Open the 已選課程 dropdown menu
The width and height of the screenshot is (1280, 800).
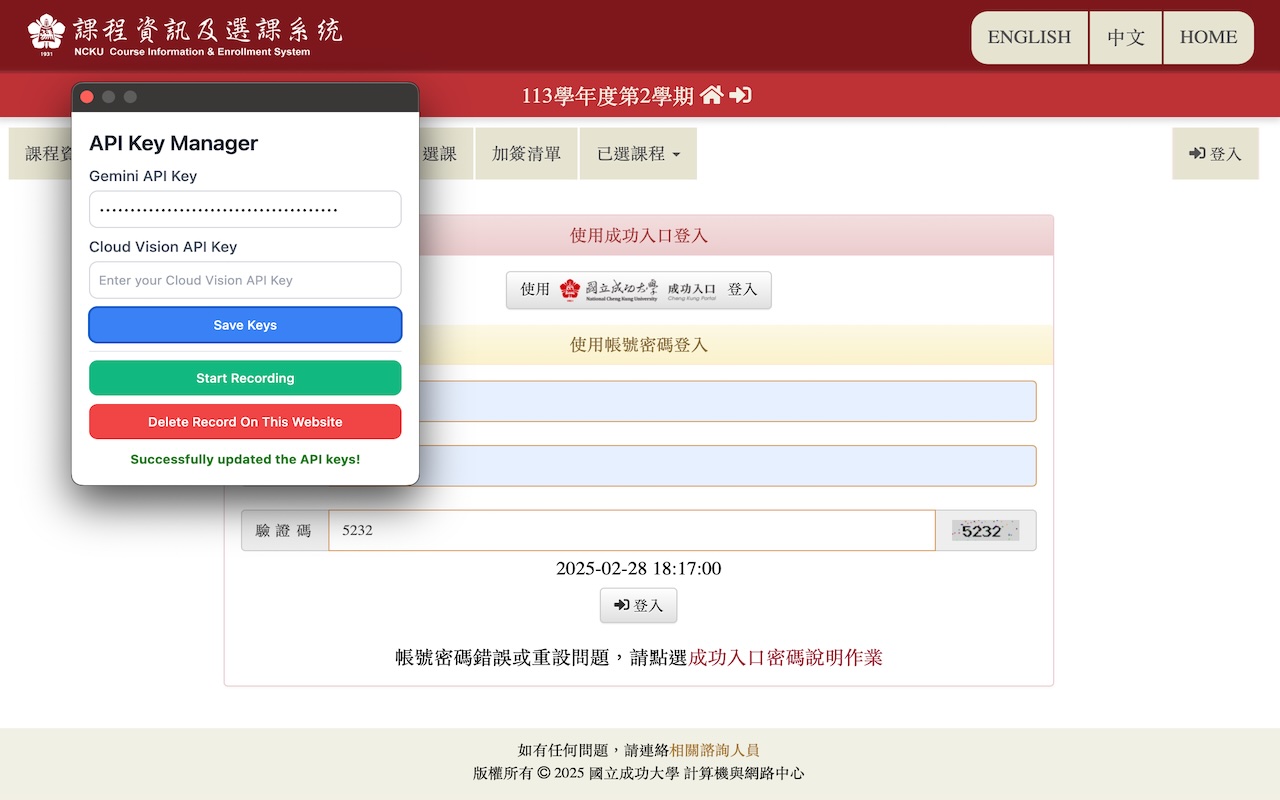coord(638,153)
